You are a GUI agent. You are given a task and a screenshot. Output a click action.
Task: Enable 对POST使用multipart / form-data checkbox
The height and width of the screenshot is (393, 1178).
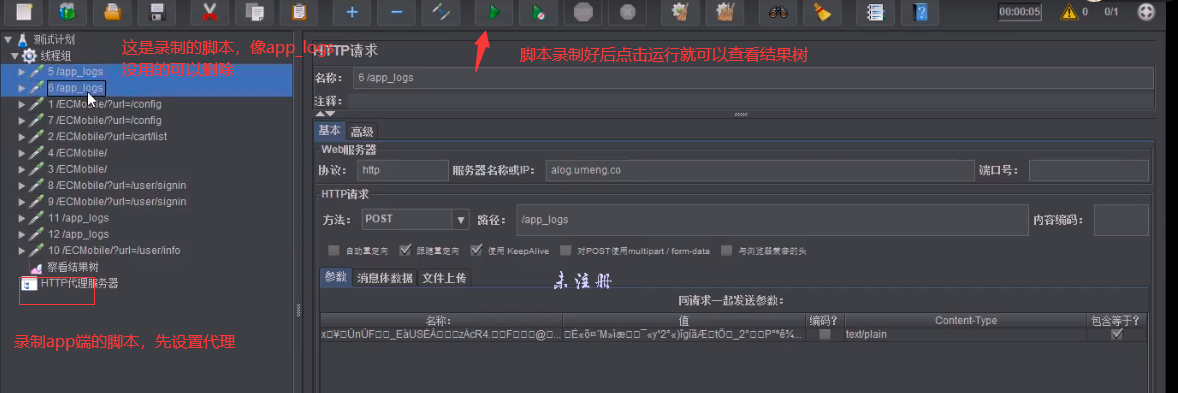tap(567, 250)
